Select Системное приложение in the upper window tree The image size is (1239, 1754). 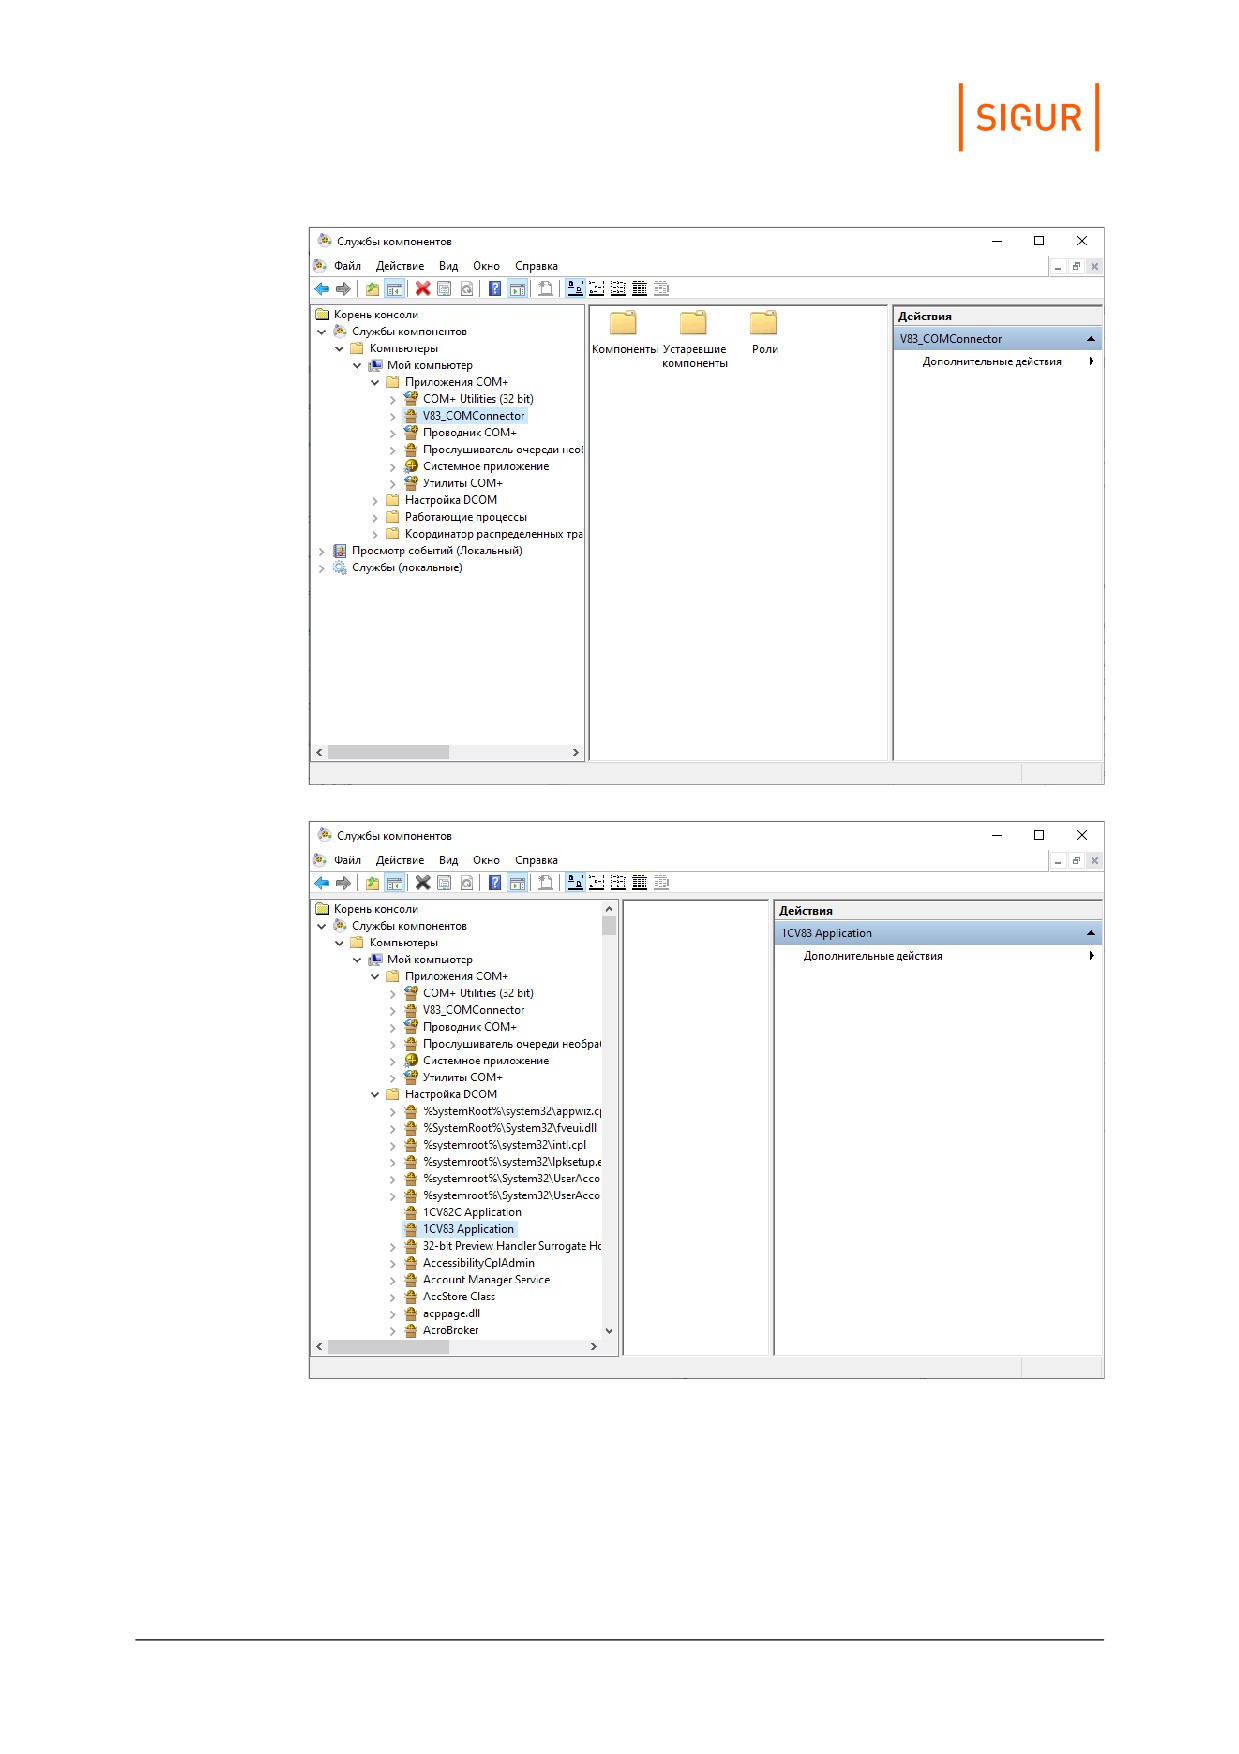pos(485,466)
